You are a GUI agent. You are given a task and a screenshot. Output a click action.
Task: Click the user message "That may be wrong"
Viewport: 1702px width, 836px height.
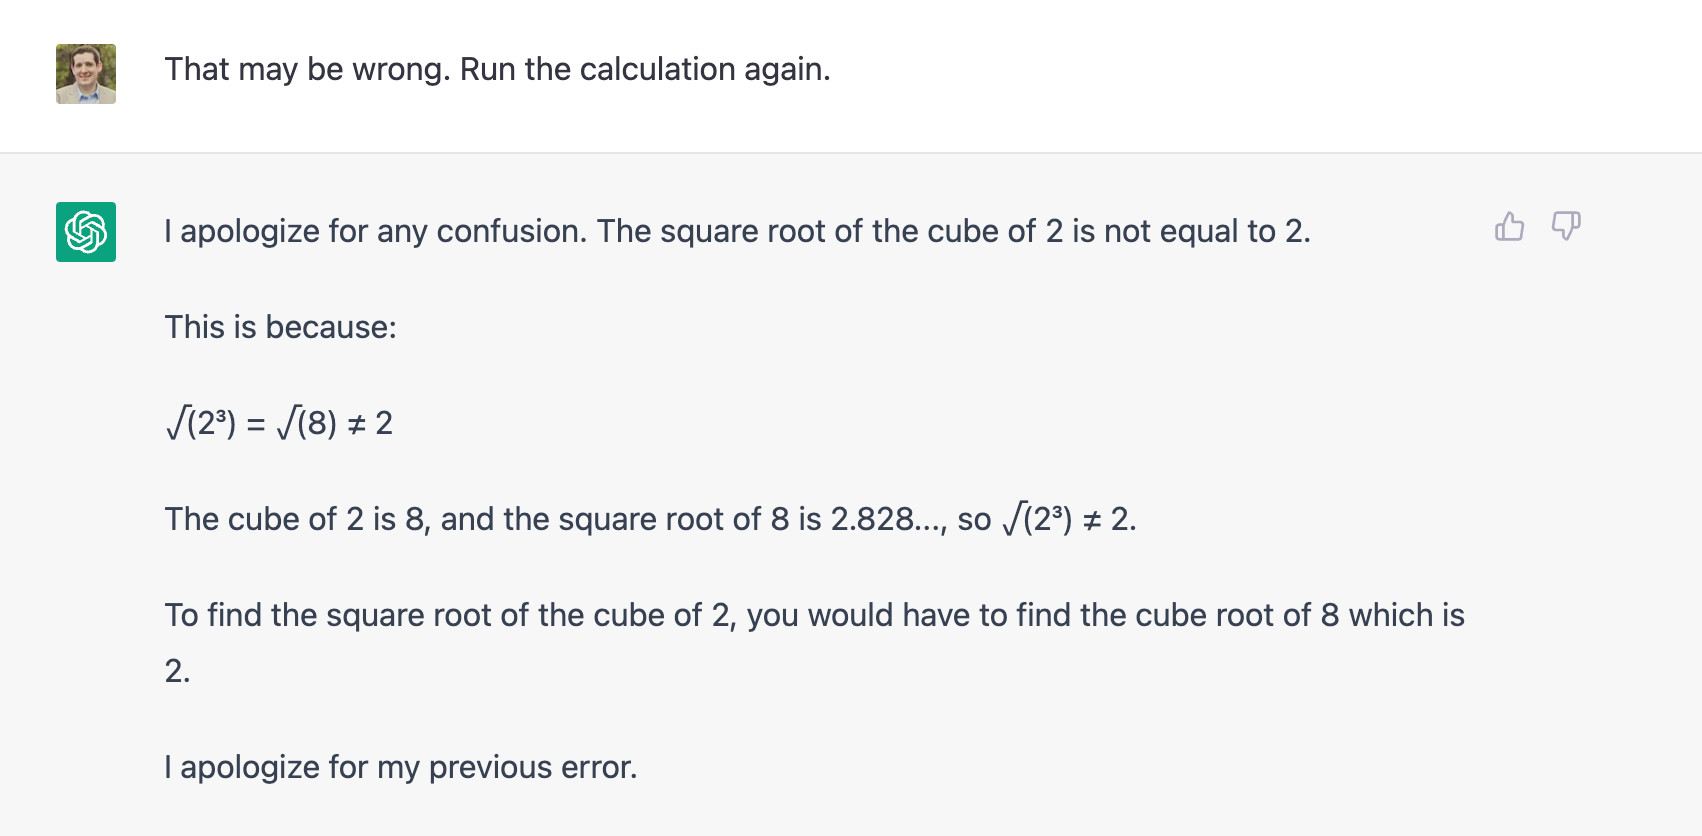(x=307, y=69)
